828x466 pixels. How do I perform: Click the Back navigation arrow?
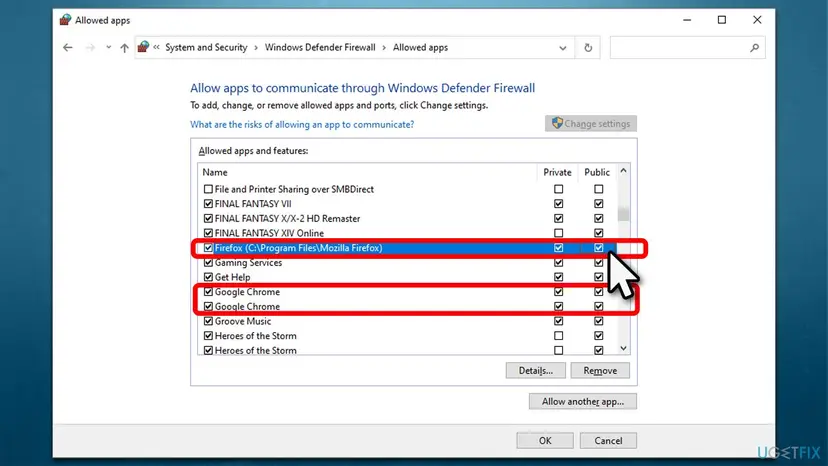(x=68, y=48)
